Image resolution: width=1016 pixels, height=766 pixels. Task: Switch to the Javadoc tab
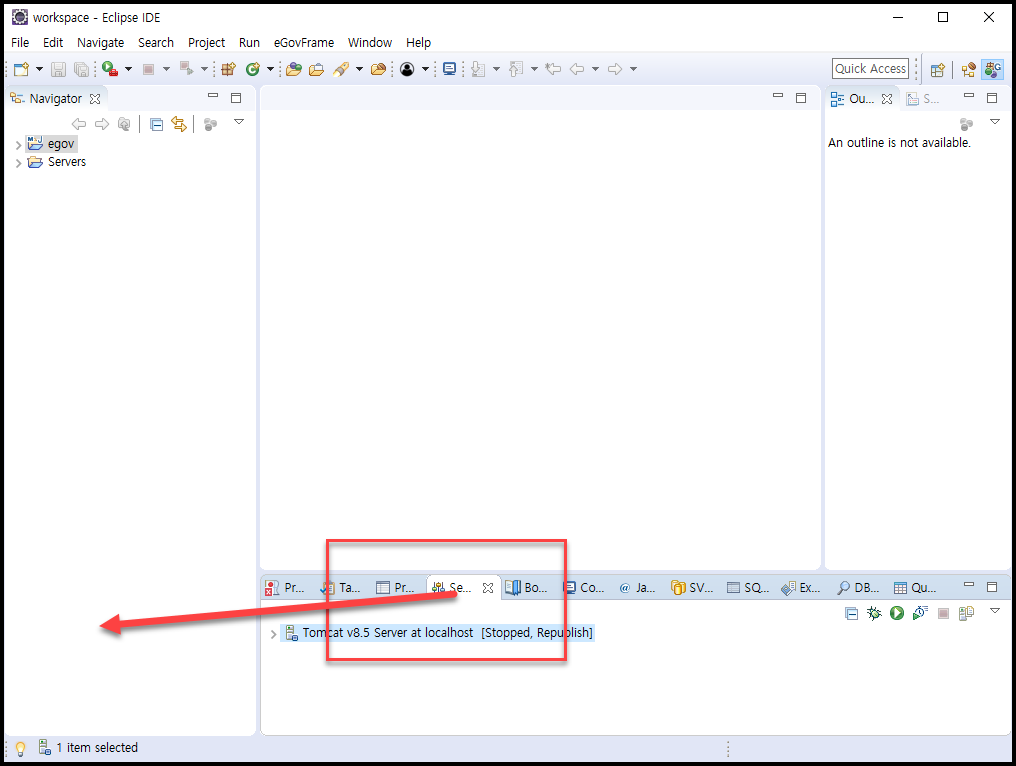click(x=638, y=588)
